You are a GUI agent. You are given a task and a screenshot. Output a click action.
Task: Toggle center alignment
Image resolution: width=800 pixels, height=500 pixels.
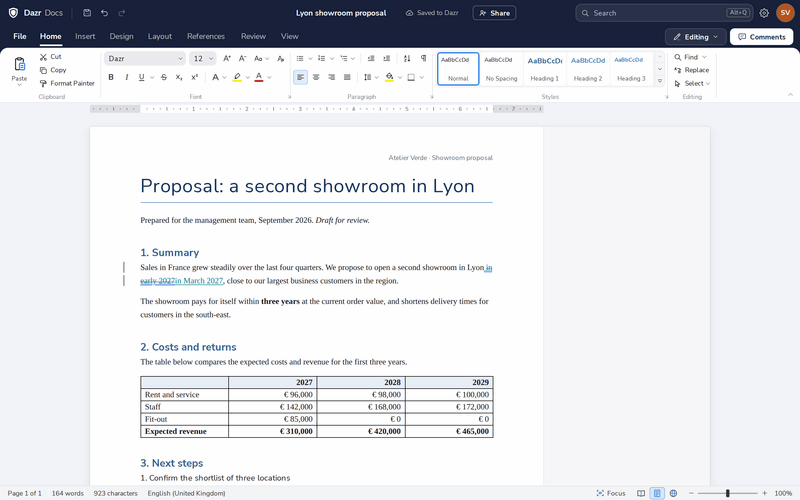pos(316,77)
